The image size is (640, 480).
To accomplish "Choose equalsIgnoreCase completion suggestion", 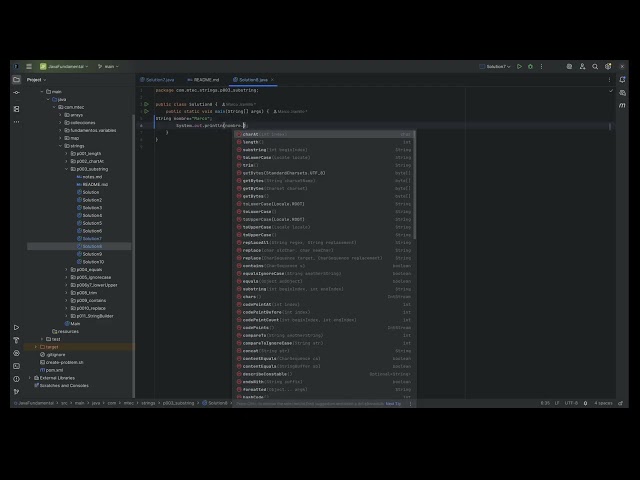I will [x=324, y=273].
